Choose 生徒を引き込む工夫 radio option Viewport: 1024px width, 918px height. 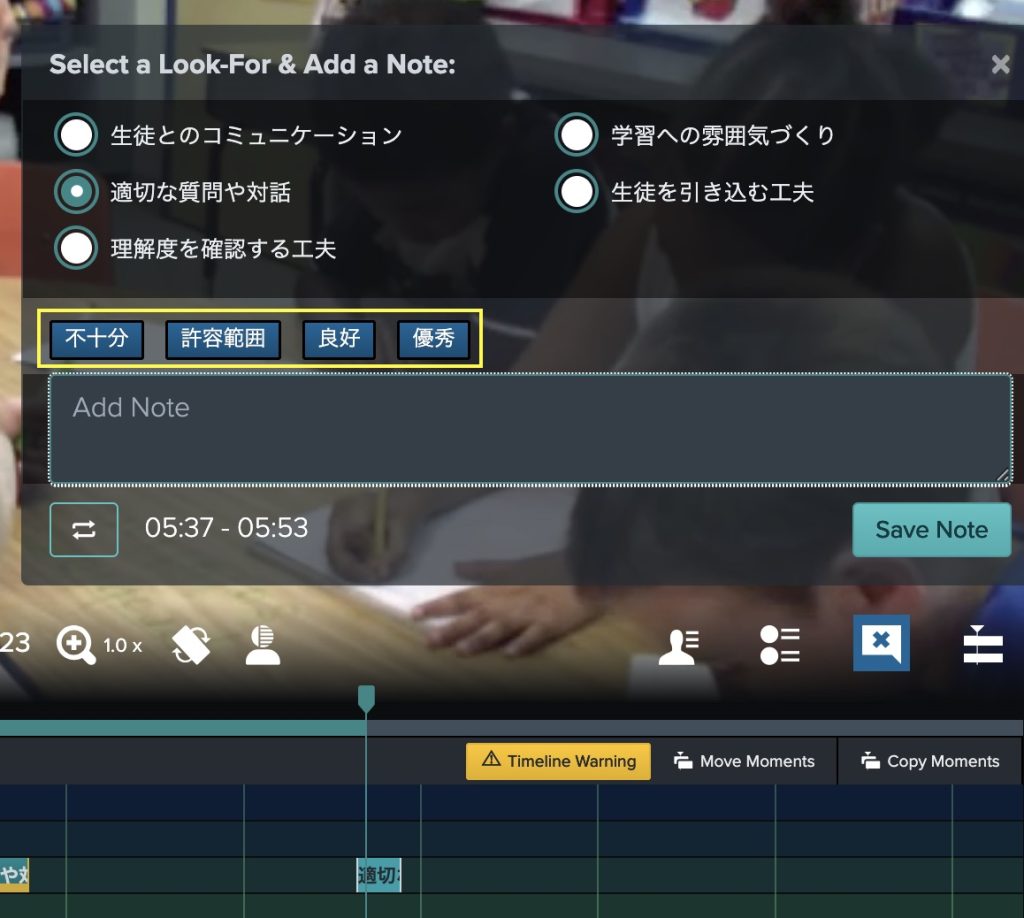pyautogui.click(x=577, y=192)
